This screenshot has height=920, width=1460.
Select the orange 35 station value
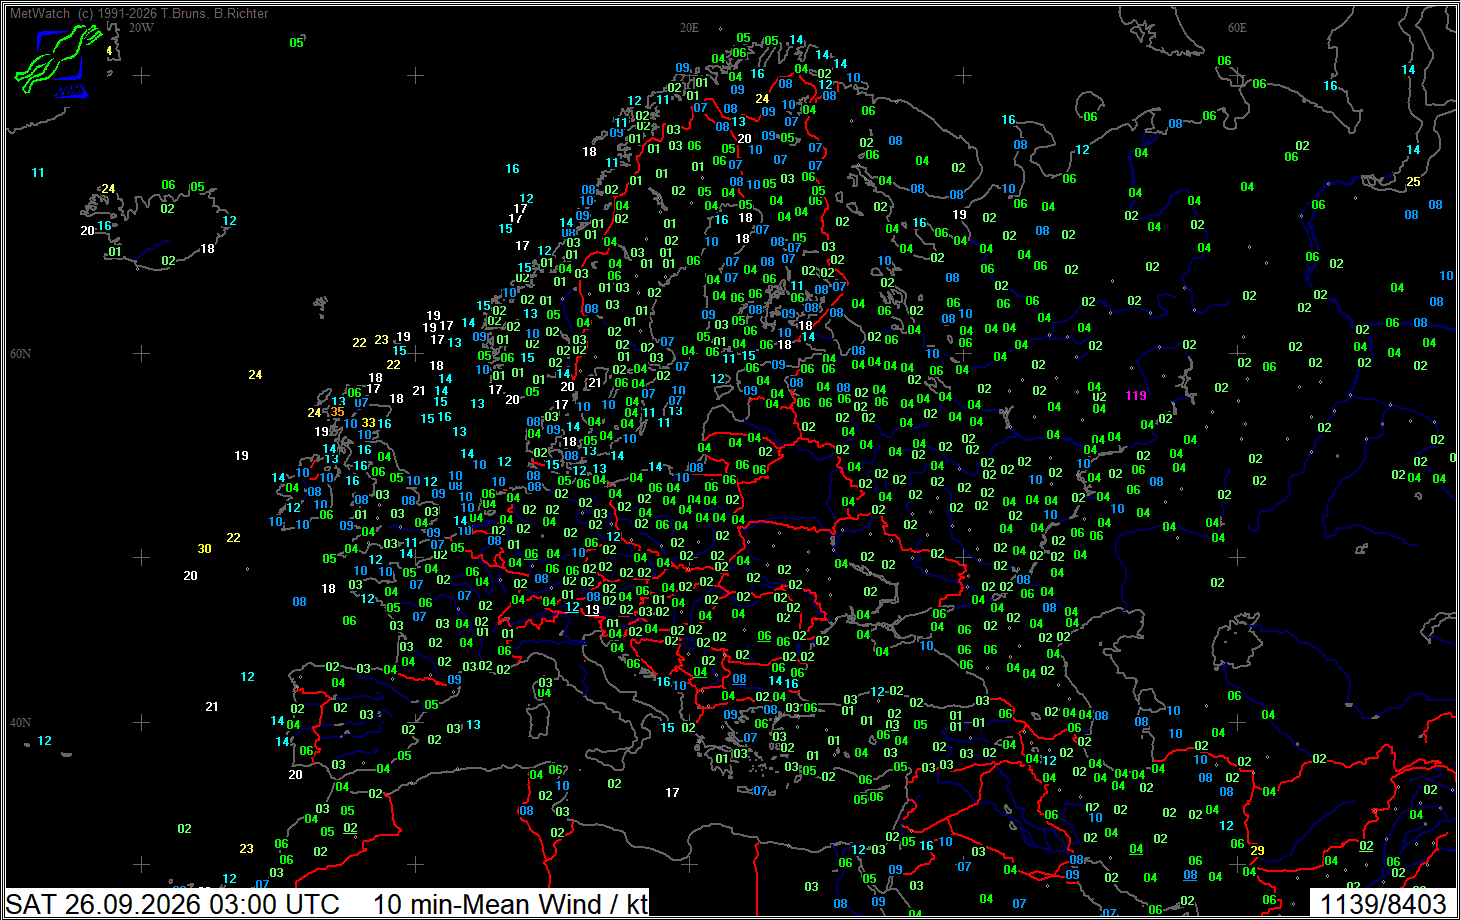pyautogui.click(x=338, y=412)
